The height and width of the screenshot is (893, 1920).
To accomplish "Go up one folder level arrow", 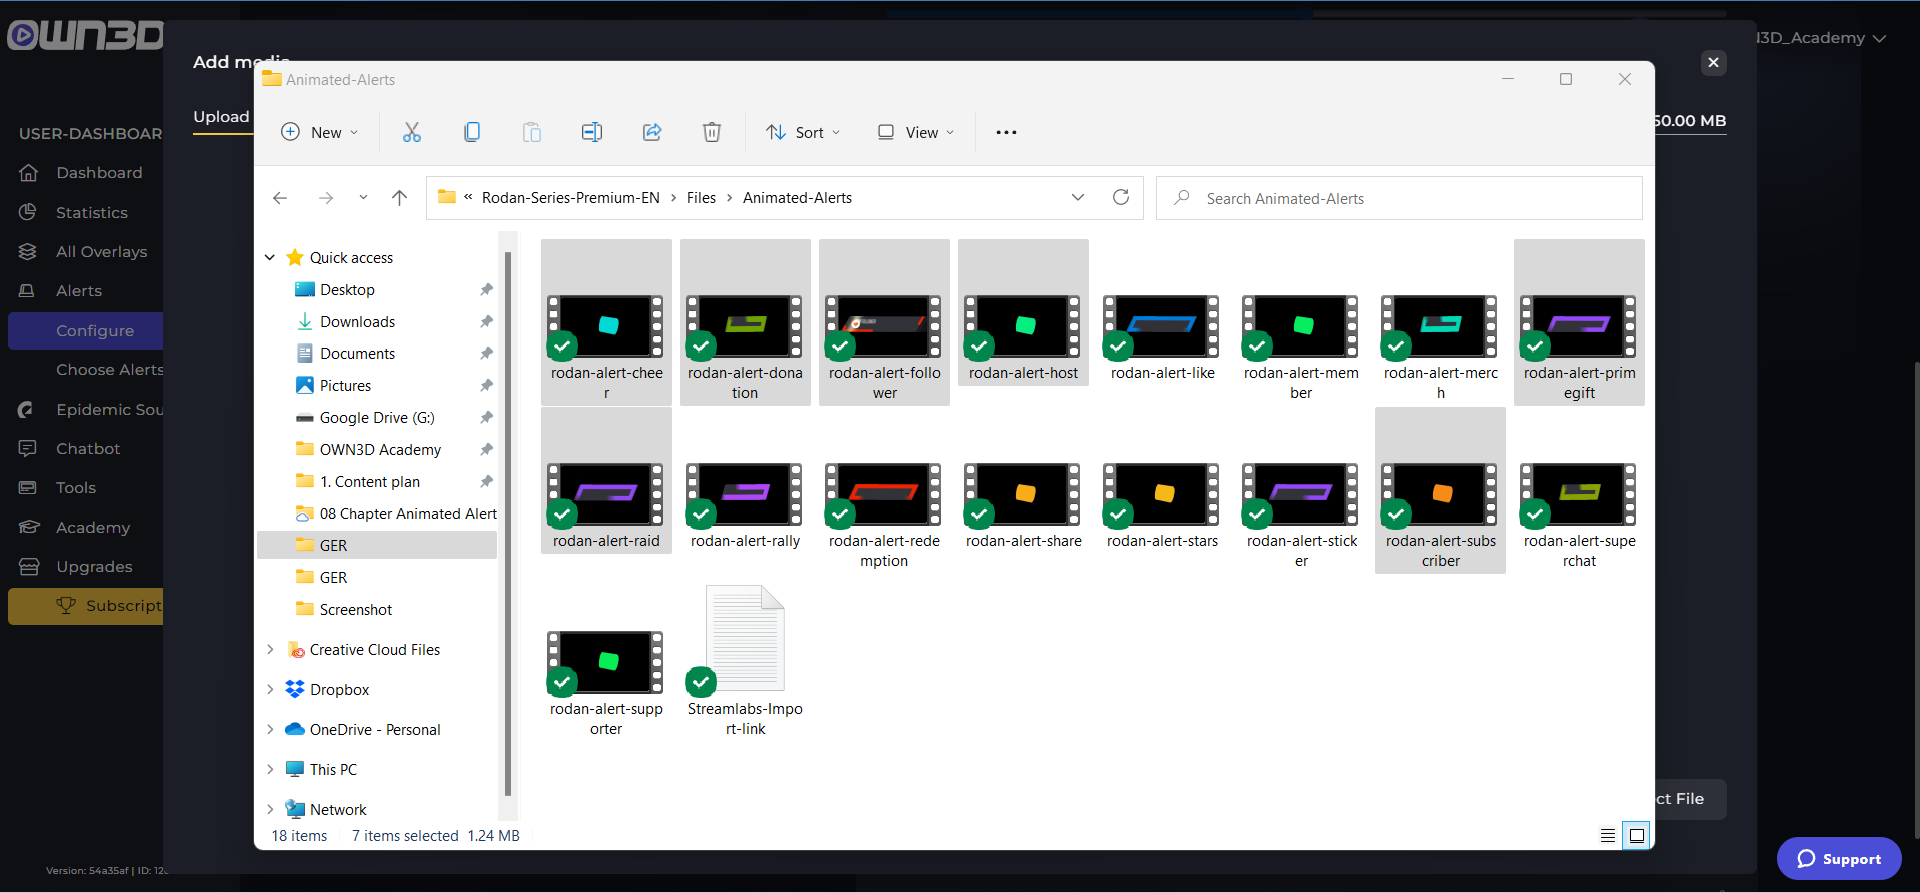I will tap(399, 198).
